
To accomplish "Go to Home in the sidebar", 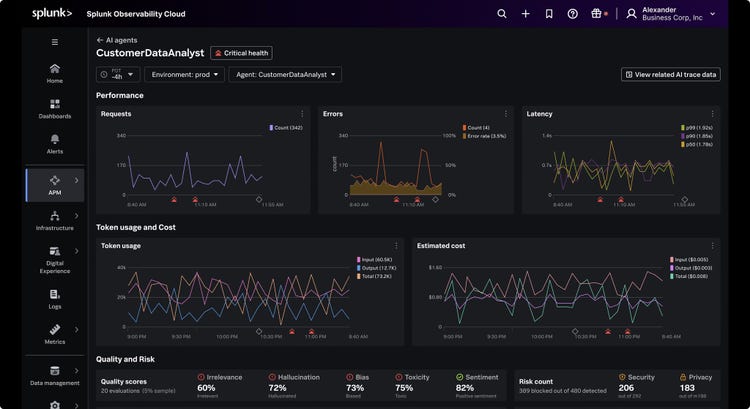I will (x=55, y=74).
